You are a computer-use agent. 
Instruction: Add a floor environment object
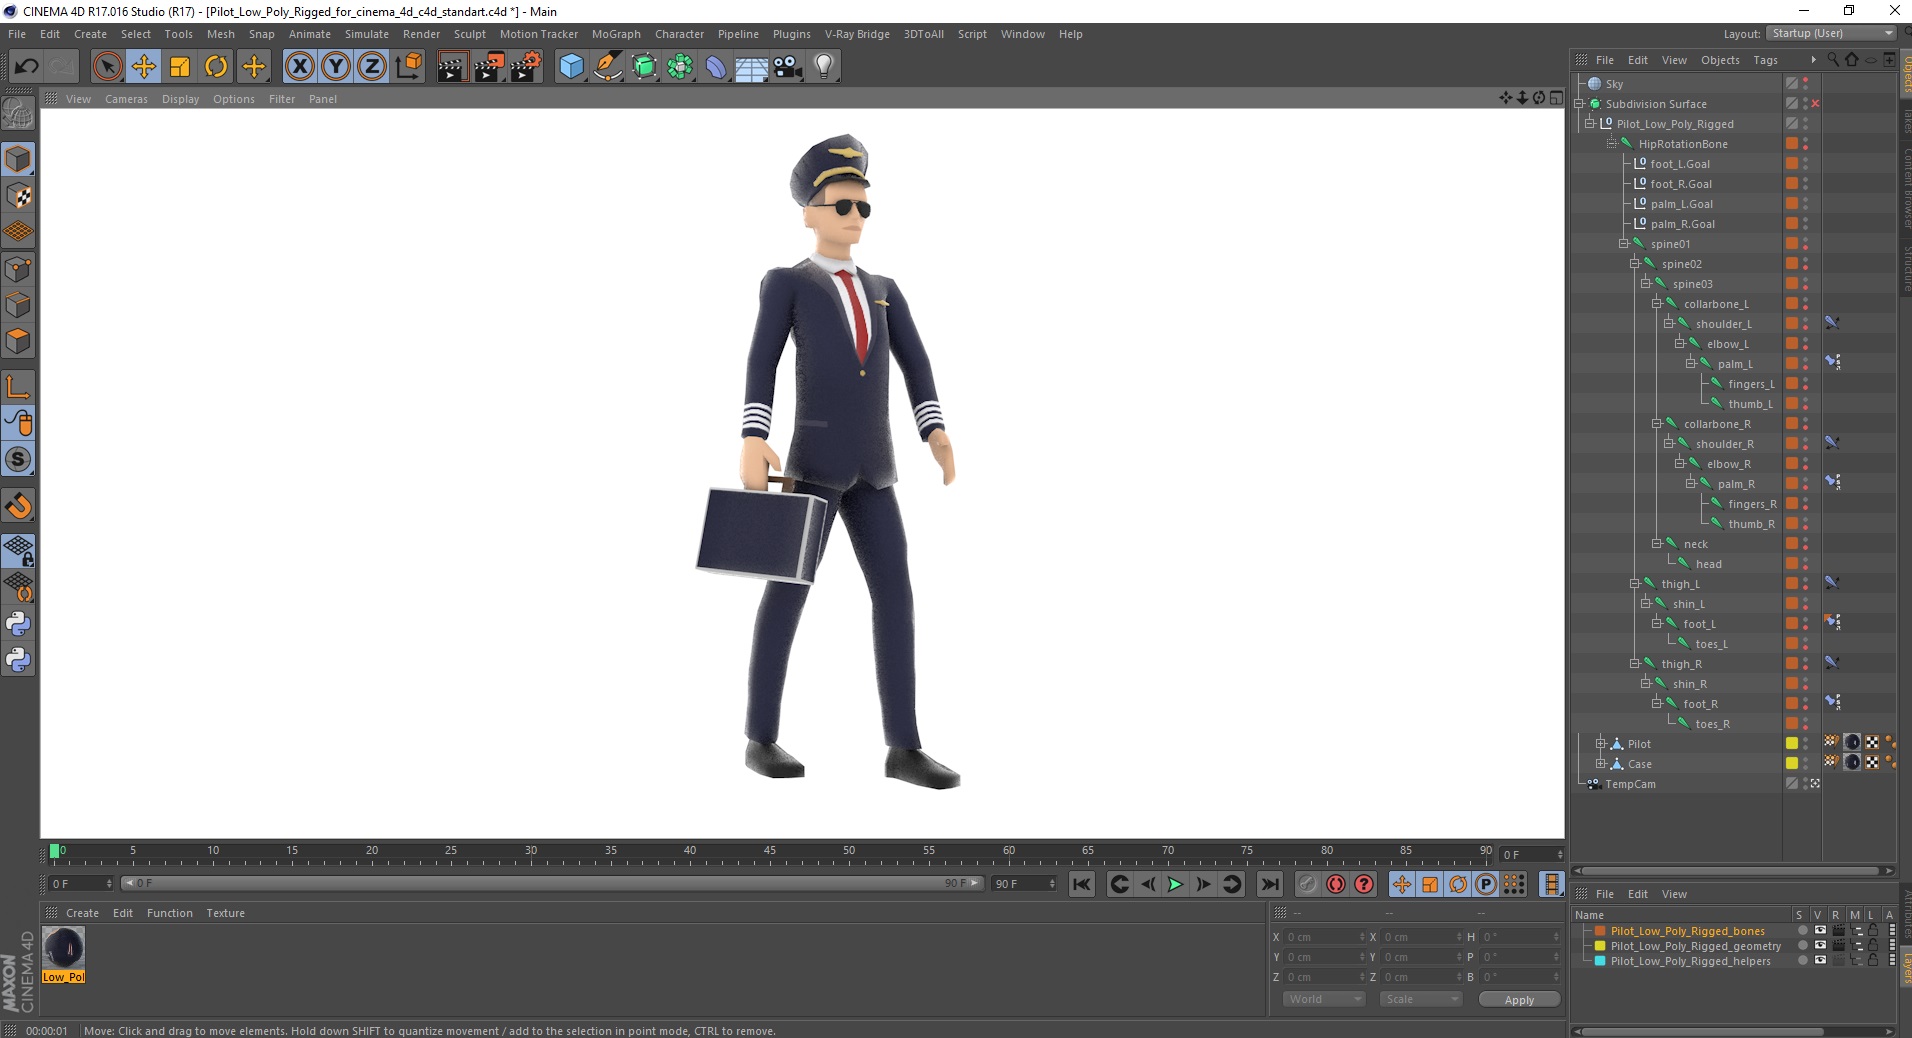[752, 67]
